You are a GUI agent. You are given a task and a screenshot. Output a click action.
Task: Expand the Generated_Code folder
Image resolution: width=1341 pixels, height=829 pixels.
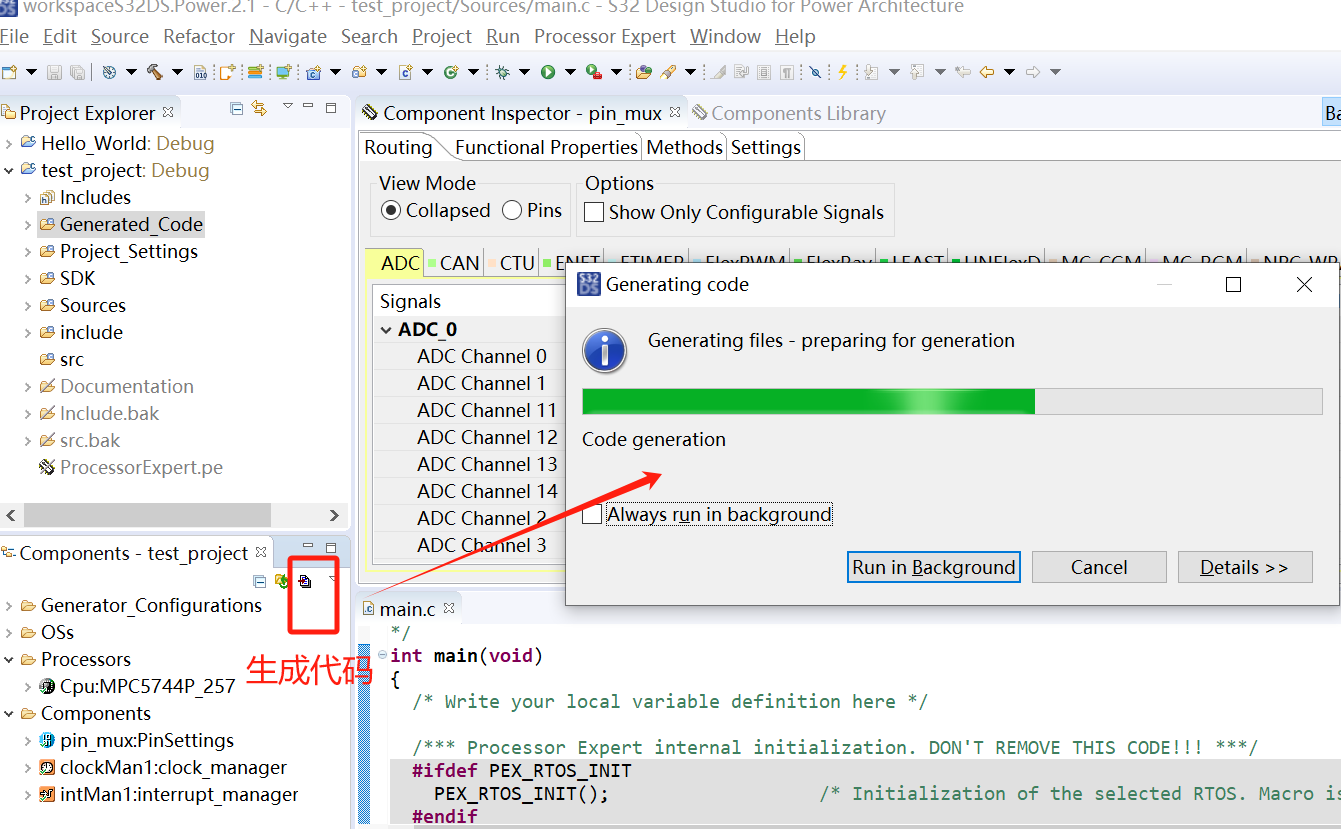(x=28, y=224)
